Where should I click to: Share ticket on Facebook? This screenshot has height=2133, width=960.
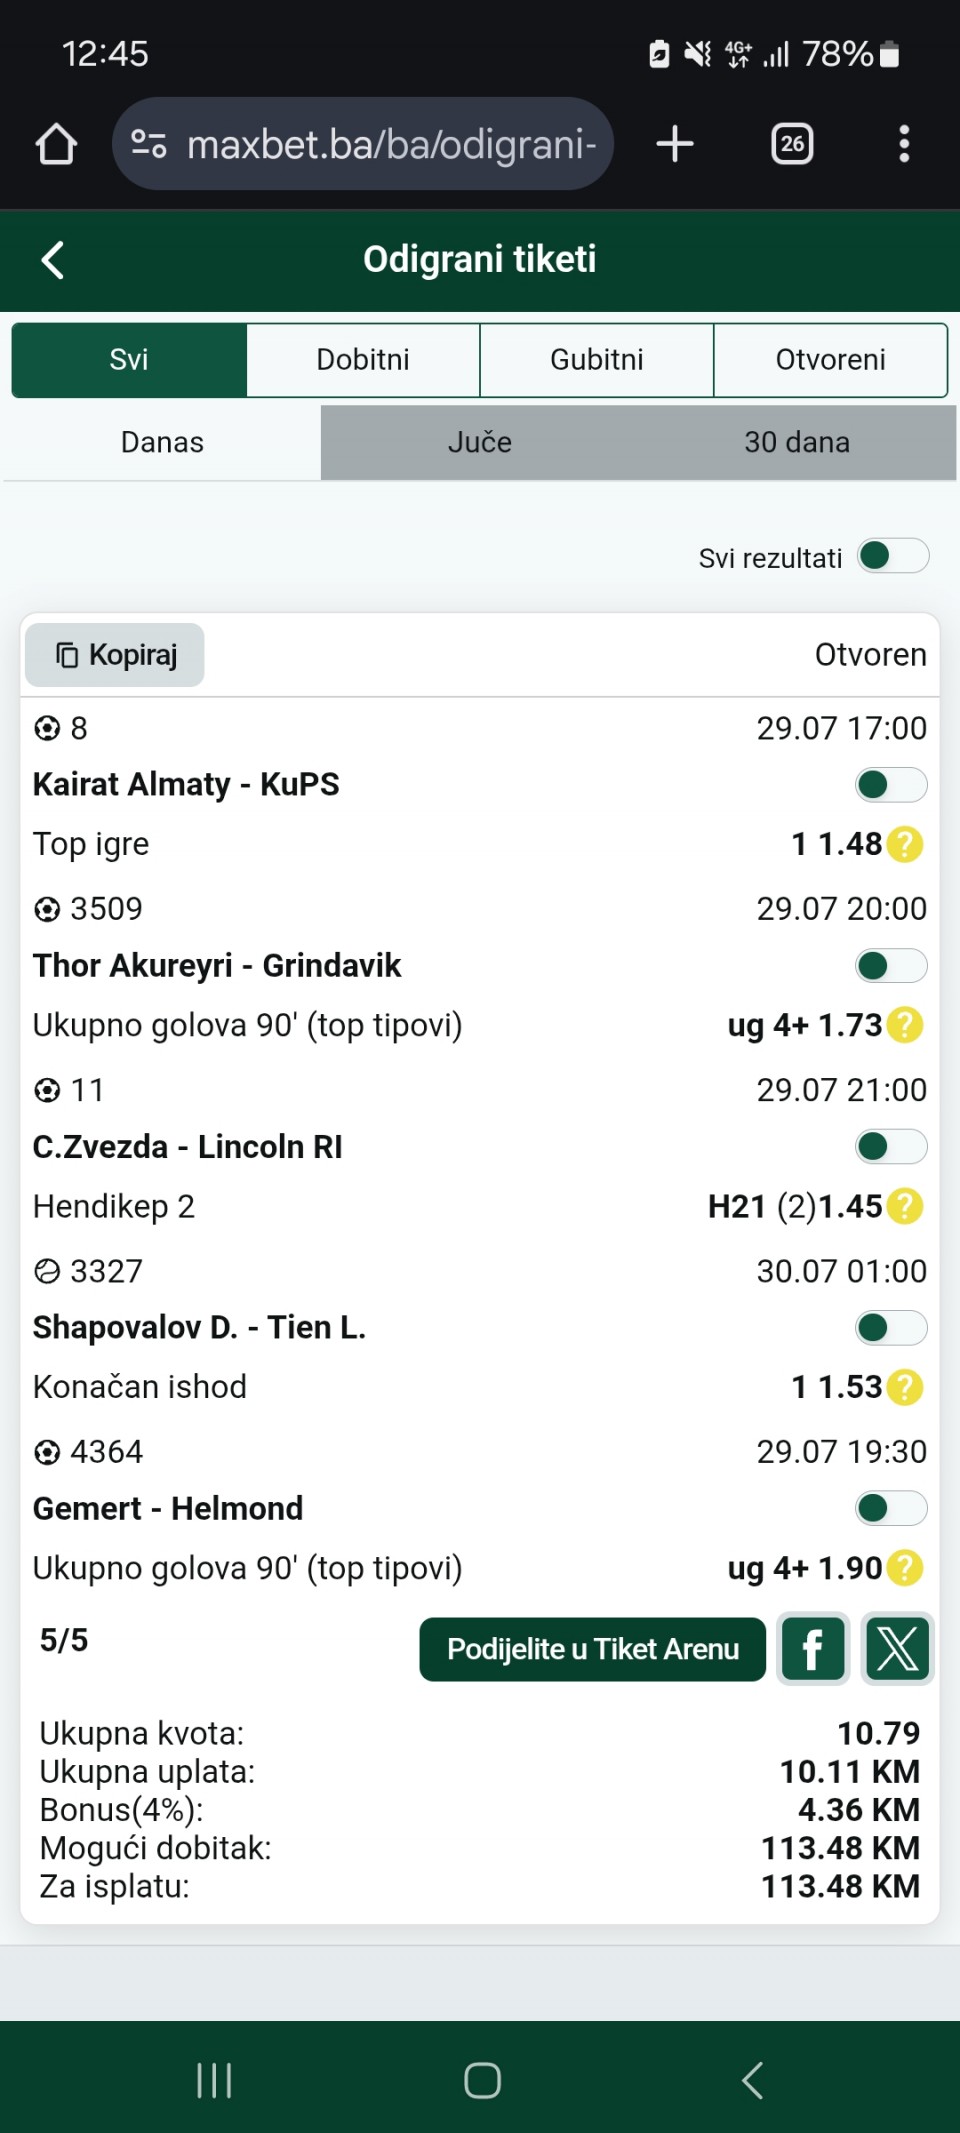813,1648
